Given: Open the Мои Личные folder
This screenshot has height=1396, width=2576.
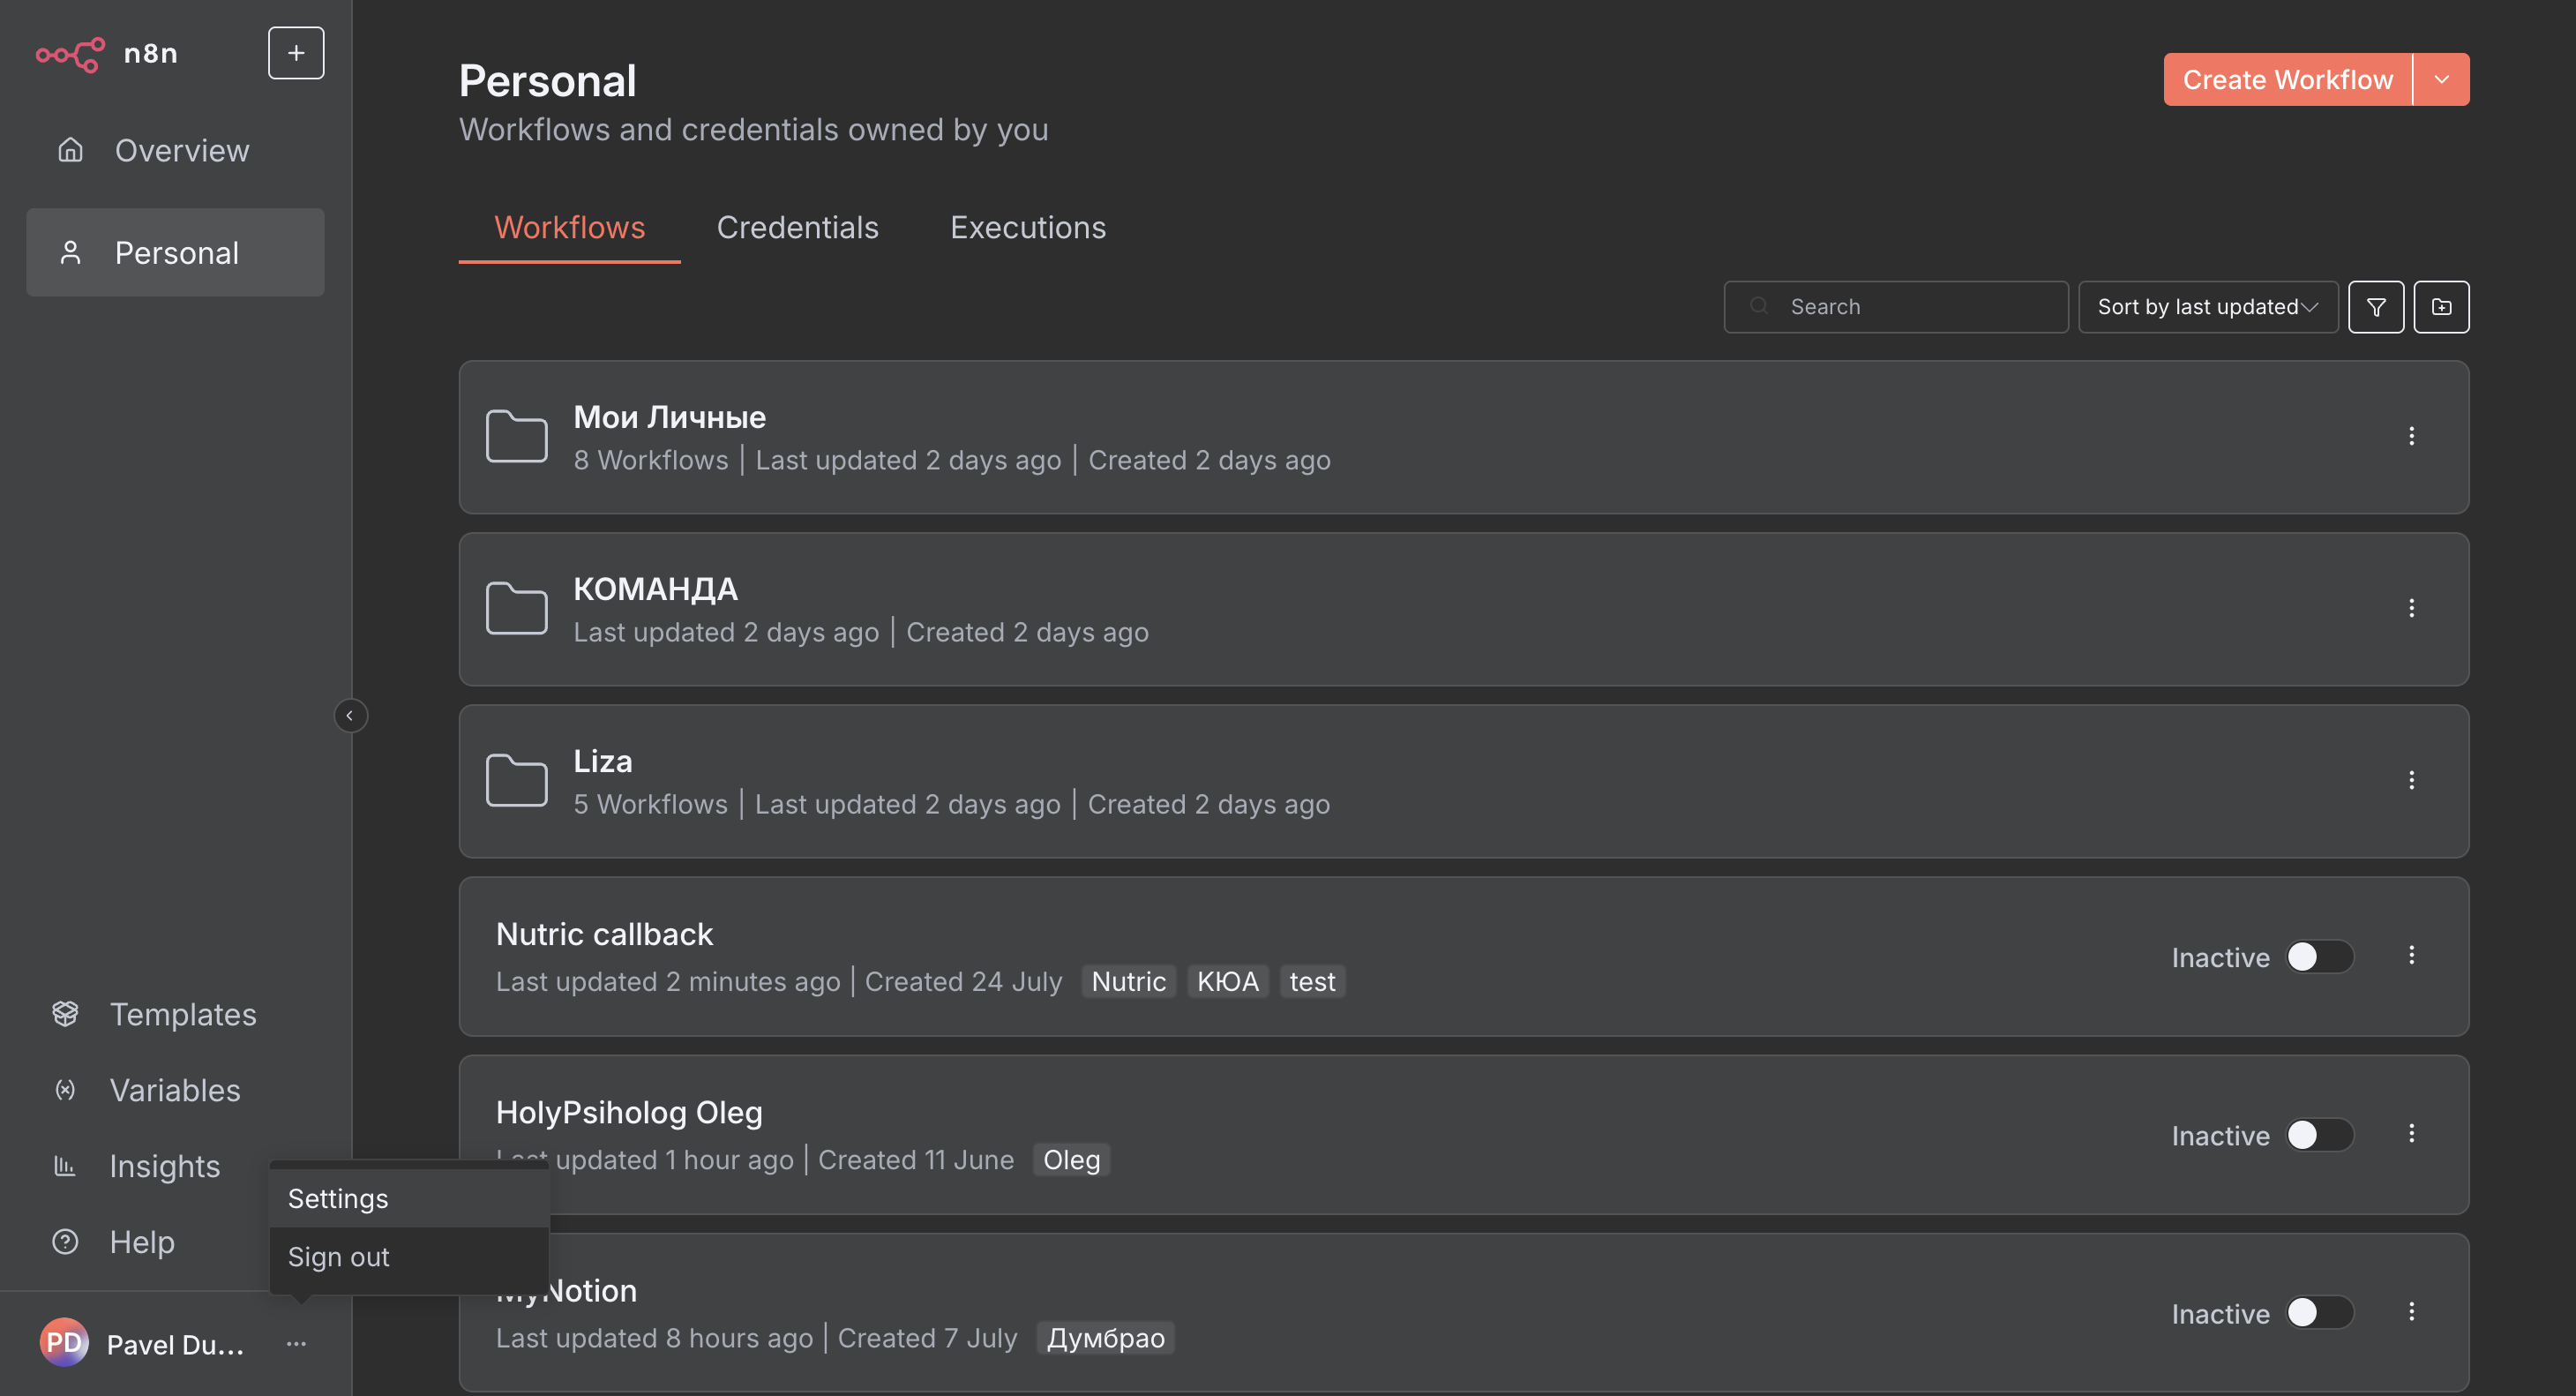Looking at the screenshot, I should pyautogui.click(x=669, y=417).
